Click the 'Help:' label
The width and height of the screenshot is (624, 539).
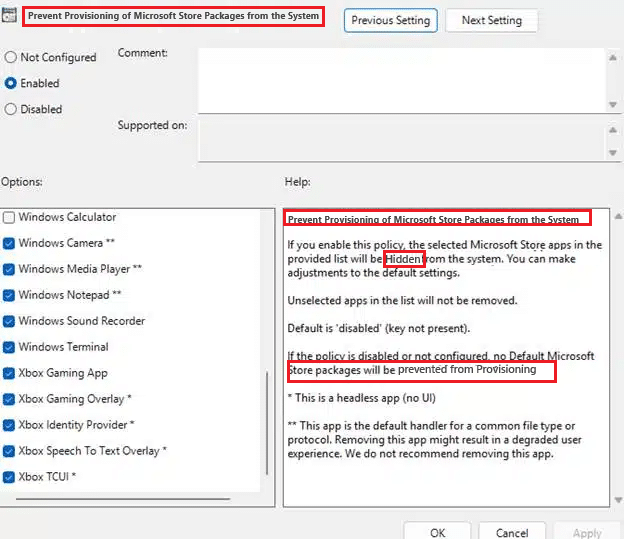[x=298, y=182]
